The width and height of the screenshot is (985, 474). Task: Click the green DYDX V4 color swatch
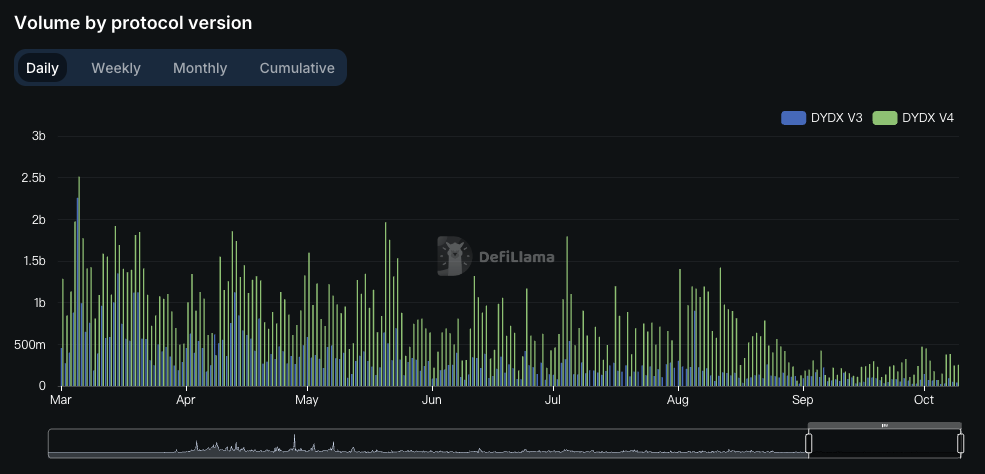[x=884, y=117]
